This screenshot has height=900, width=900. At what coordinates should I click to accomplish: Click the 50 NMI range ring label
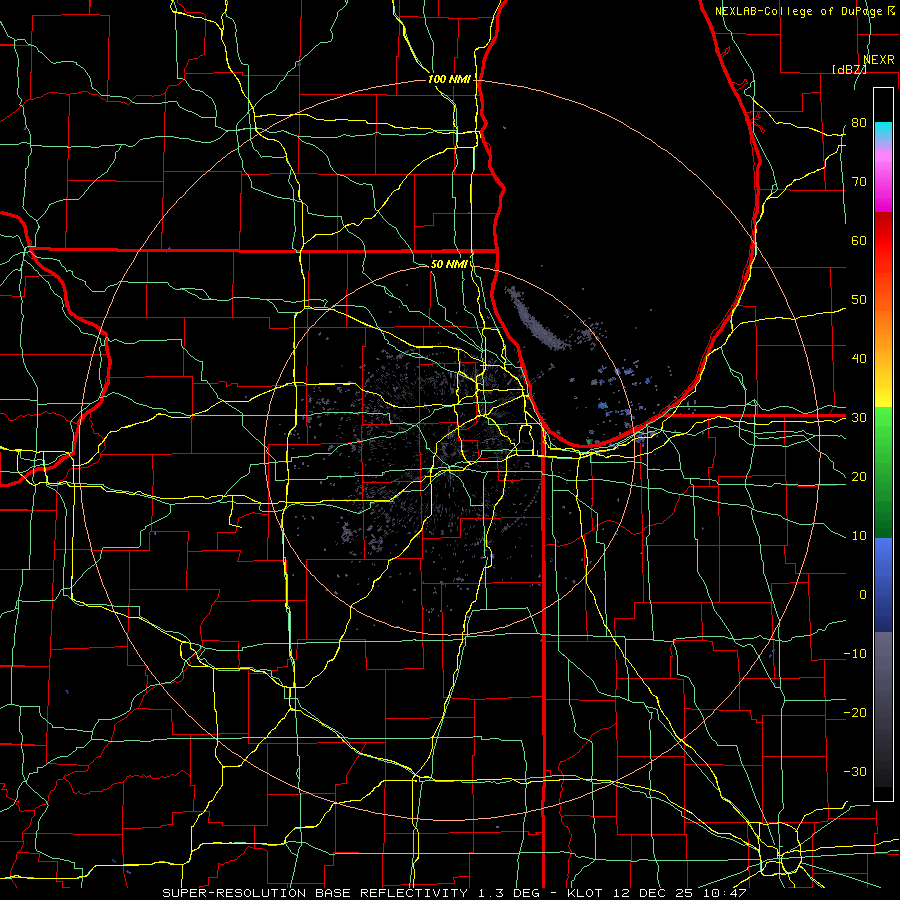pos(449,264)
